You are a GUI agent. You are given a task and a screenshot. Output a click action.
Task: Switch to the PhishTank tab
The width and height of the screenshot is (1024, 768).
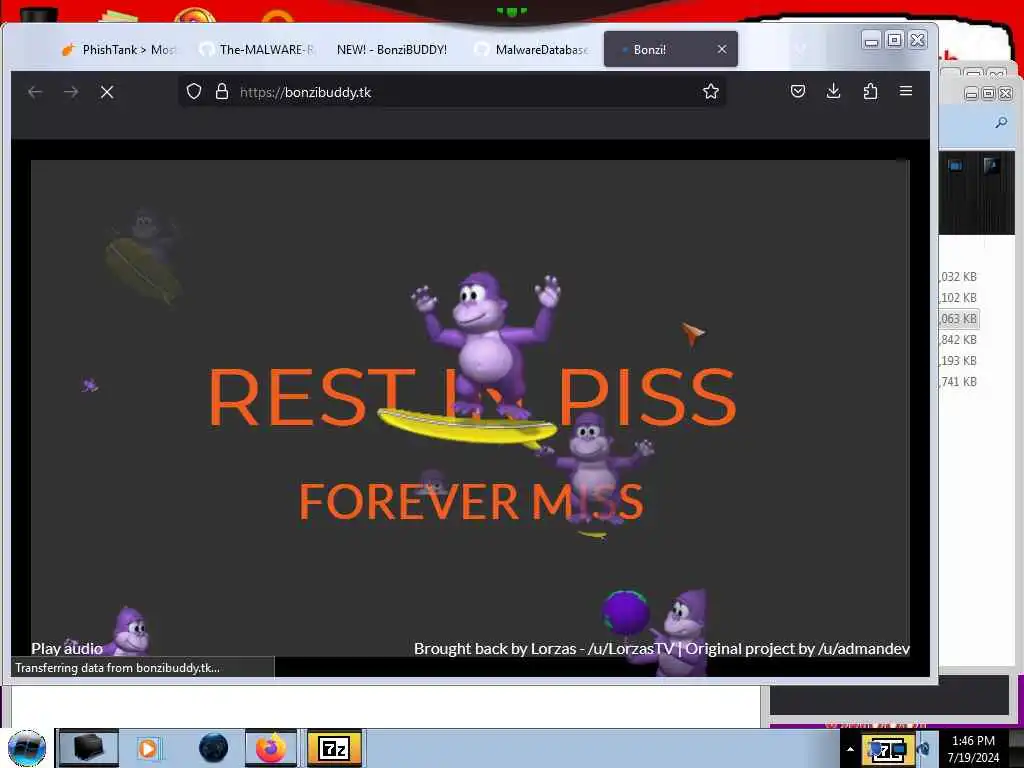coord(119,50)
